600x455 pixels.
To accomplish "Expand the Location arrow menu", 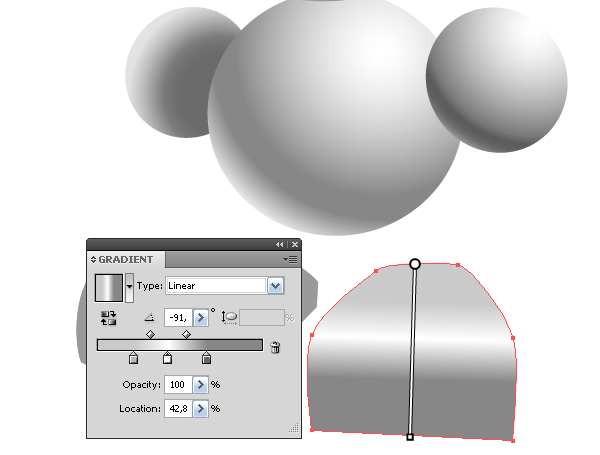I will click(201, 409).
